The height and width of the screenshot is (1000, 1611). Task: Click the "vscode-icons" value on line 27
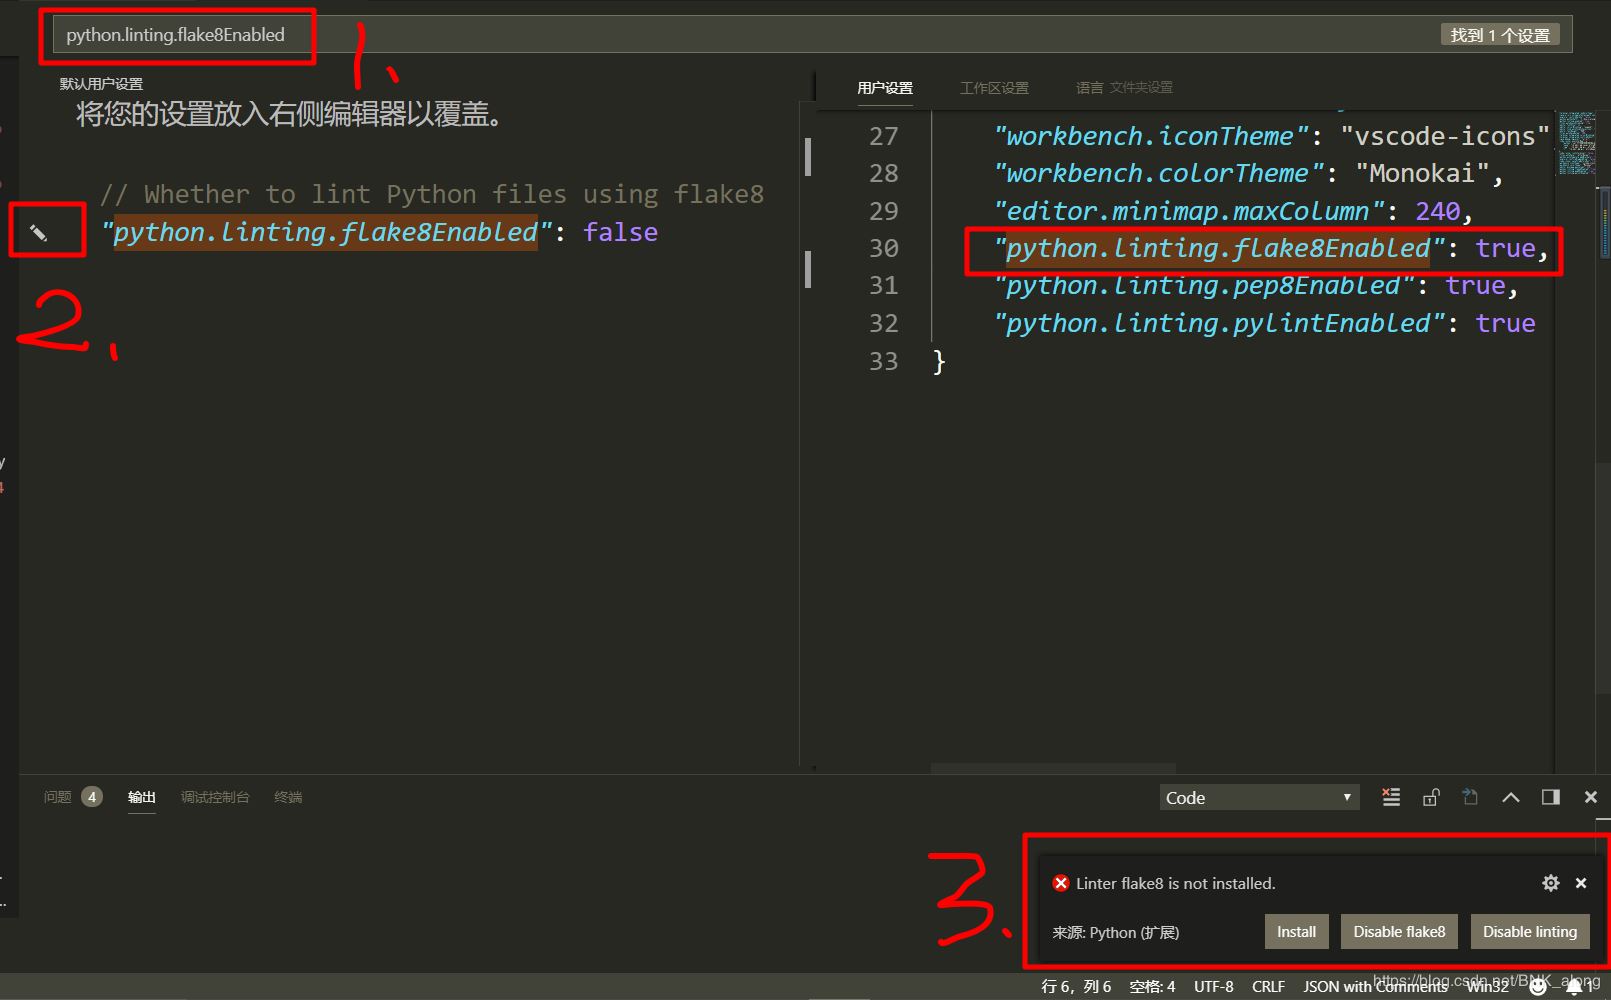(x=1445, y=136)
